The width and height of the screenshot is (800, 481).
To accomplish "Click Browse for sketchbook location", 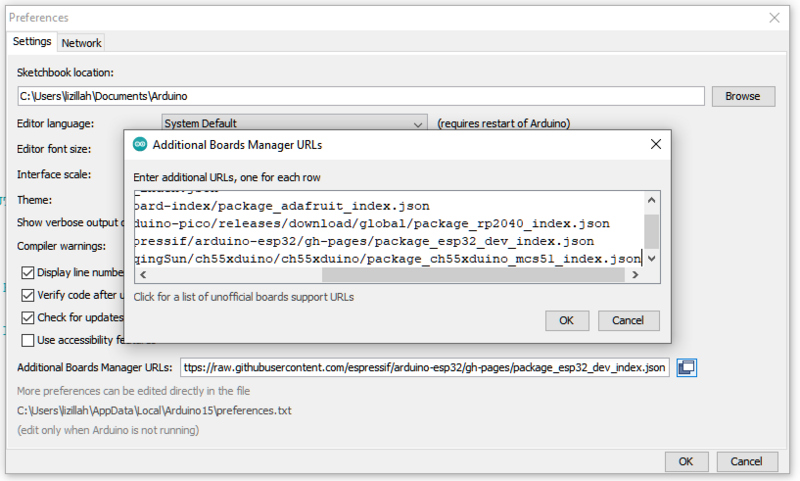I will click(x=743, y=96).
